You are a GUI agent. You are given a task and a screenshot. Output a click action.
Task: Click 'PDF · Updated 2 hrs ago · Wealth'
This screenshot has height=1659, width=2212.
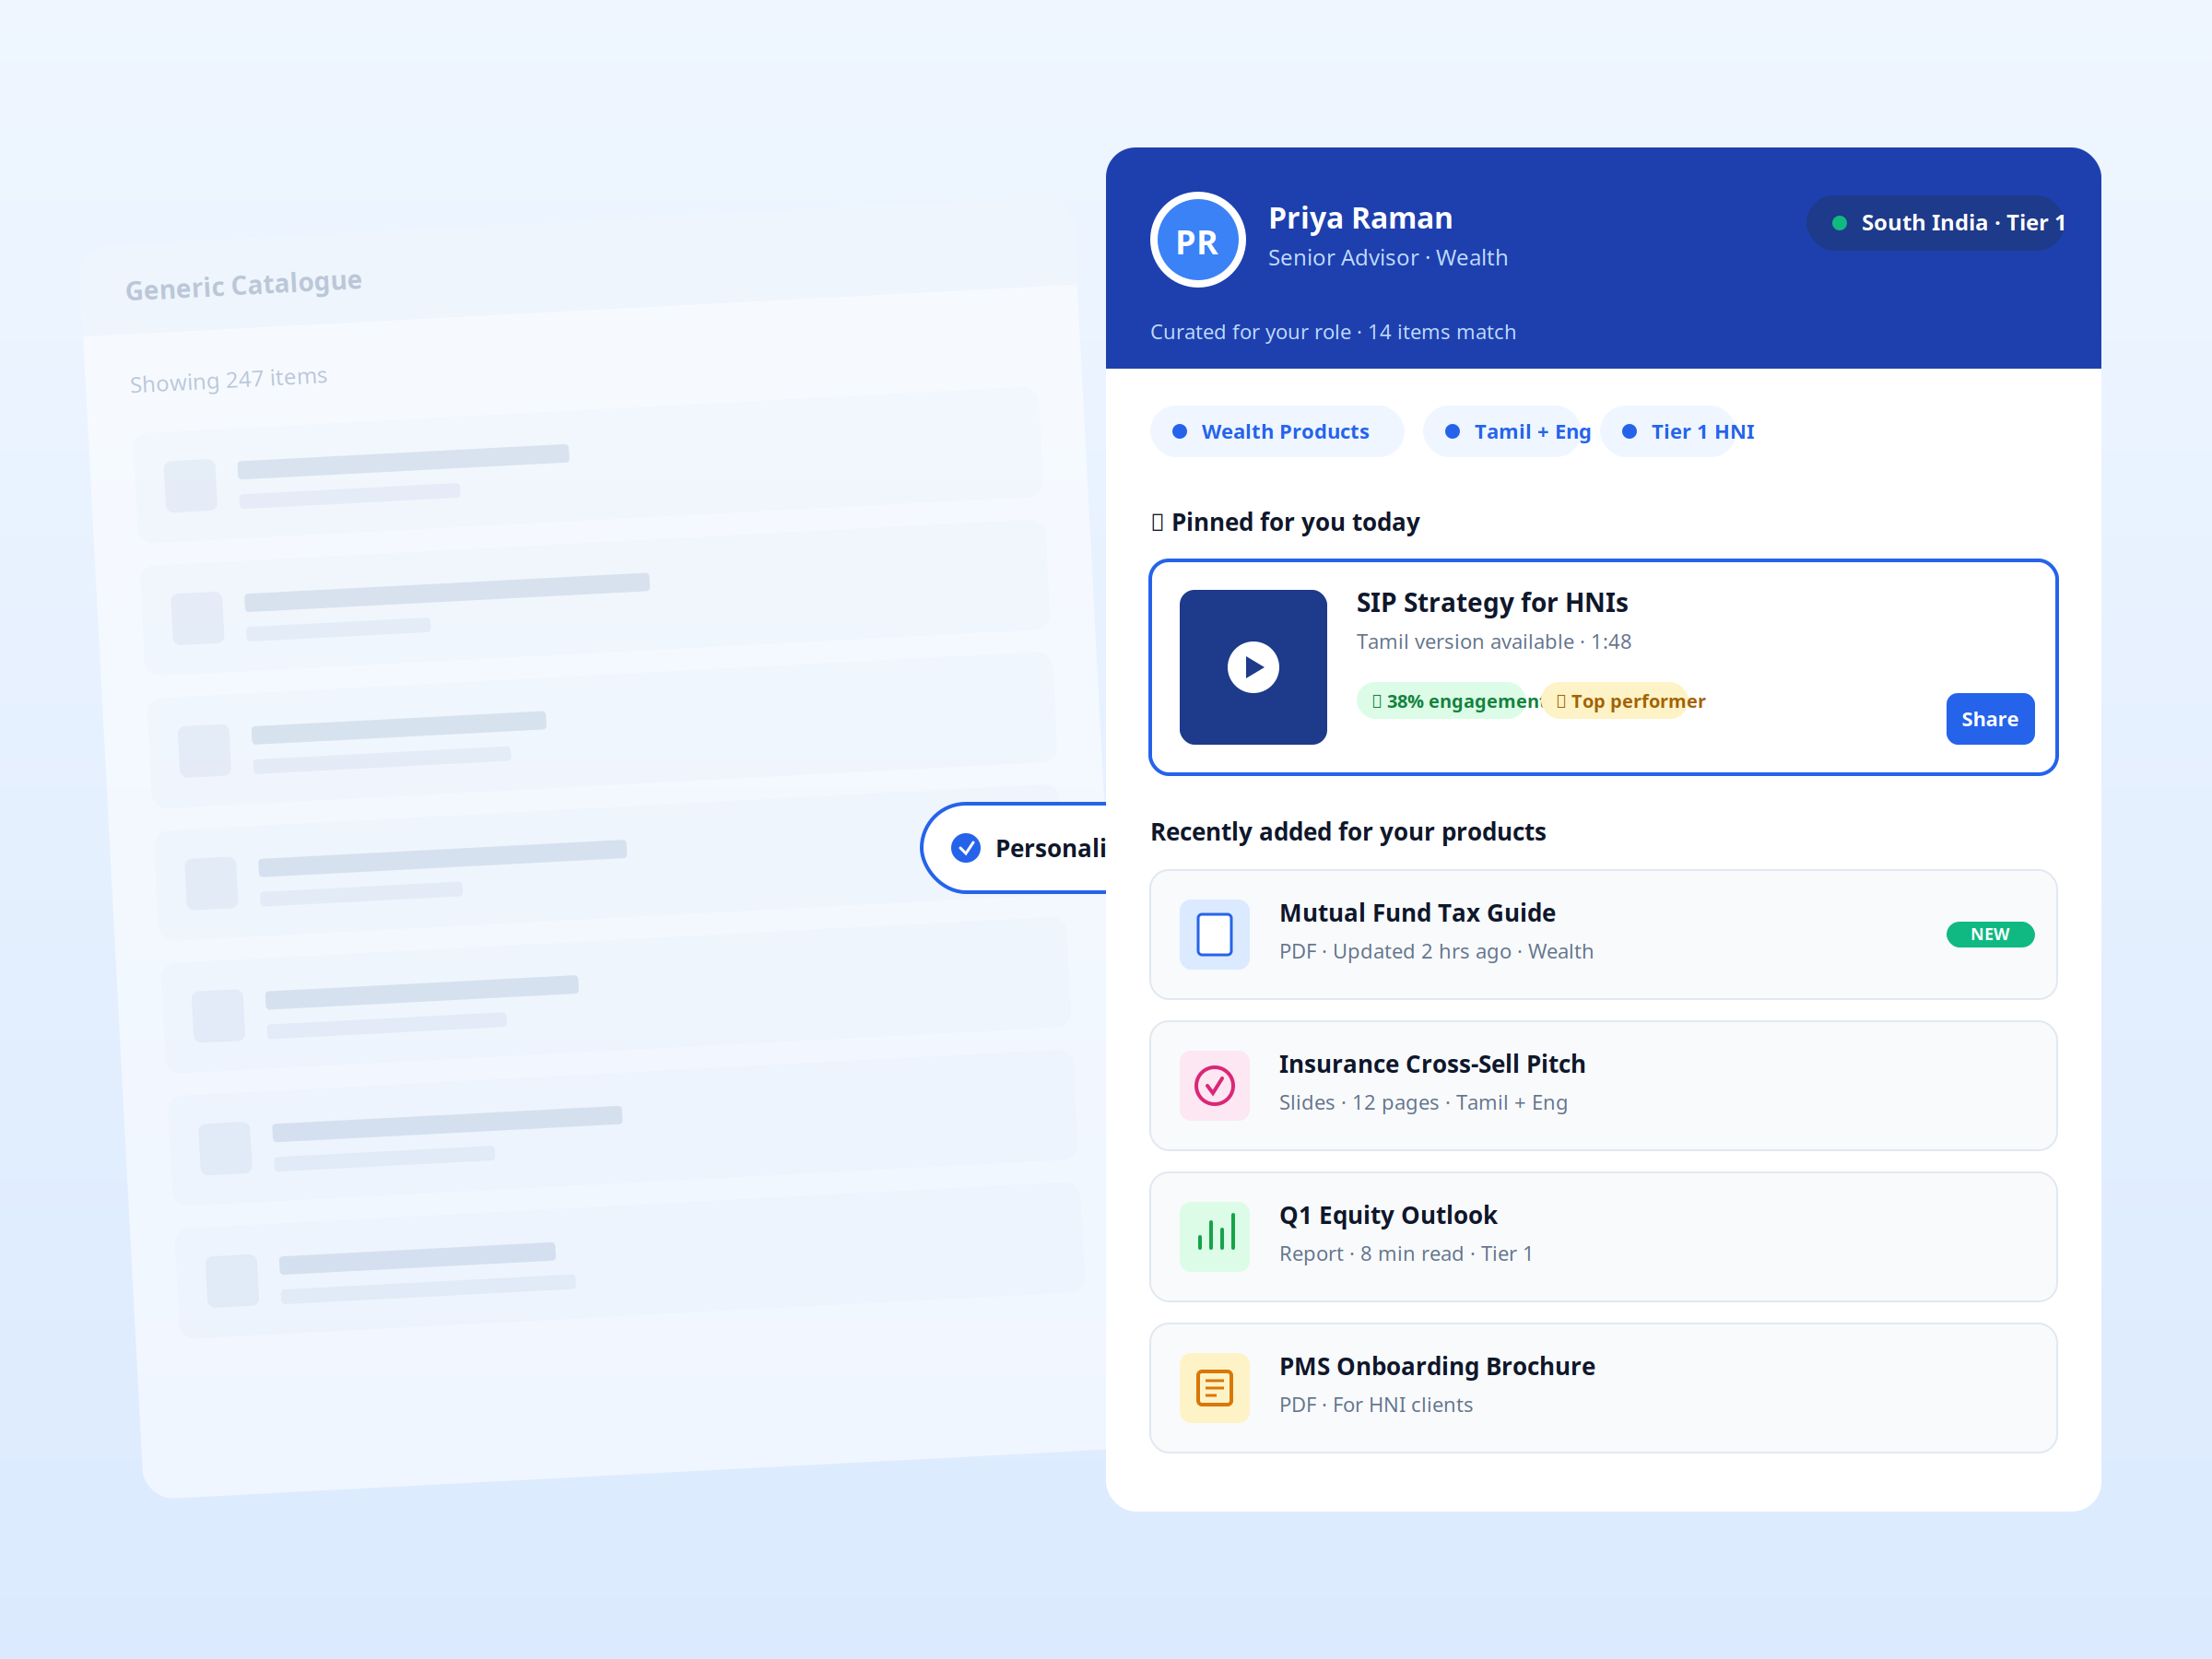(1436, 952)
